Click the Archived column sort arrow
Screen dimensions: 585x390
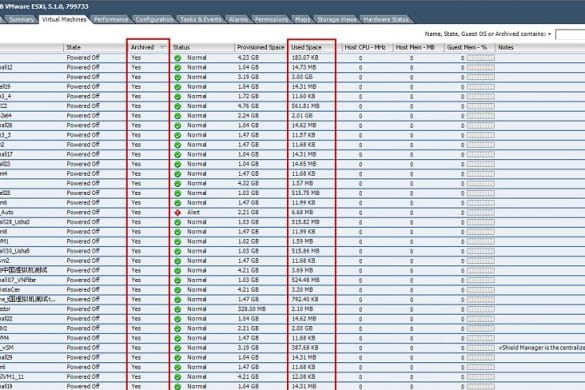[163, 47]
